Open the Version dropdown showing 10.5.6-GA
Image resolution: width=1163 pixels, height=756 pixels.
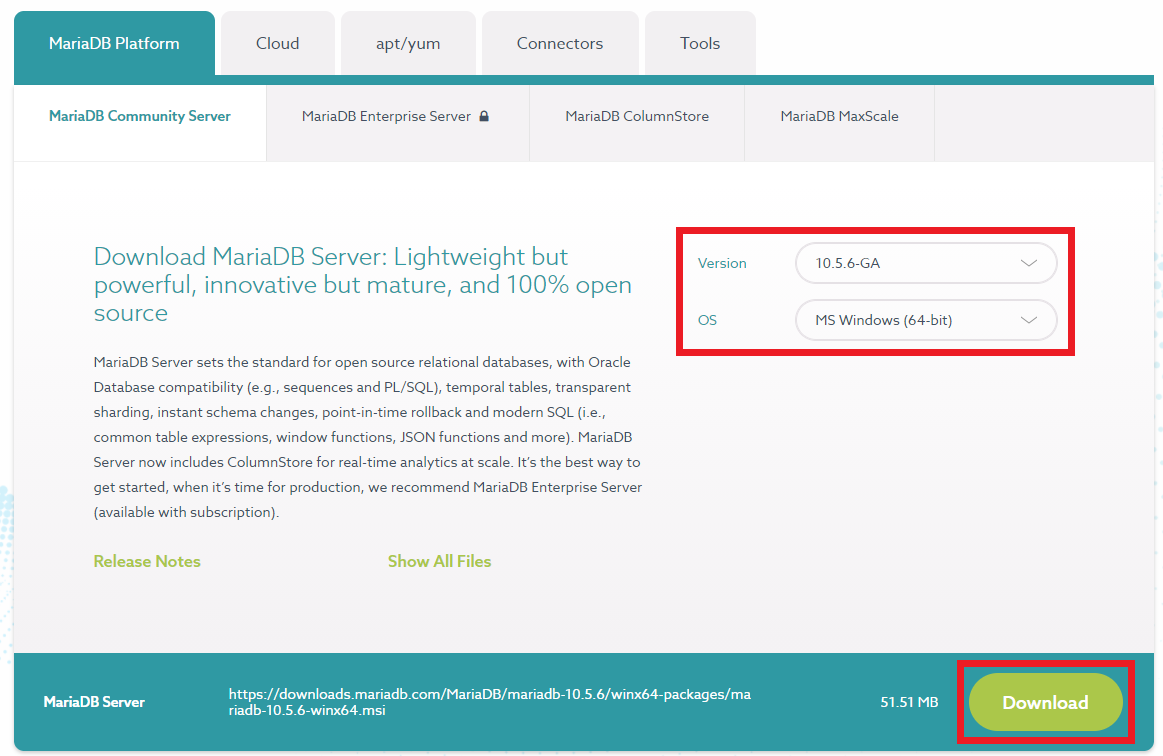pos(926,263)
